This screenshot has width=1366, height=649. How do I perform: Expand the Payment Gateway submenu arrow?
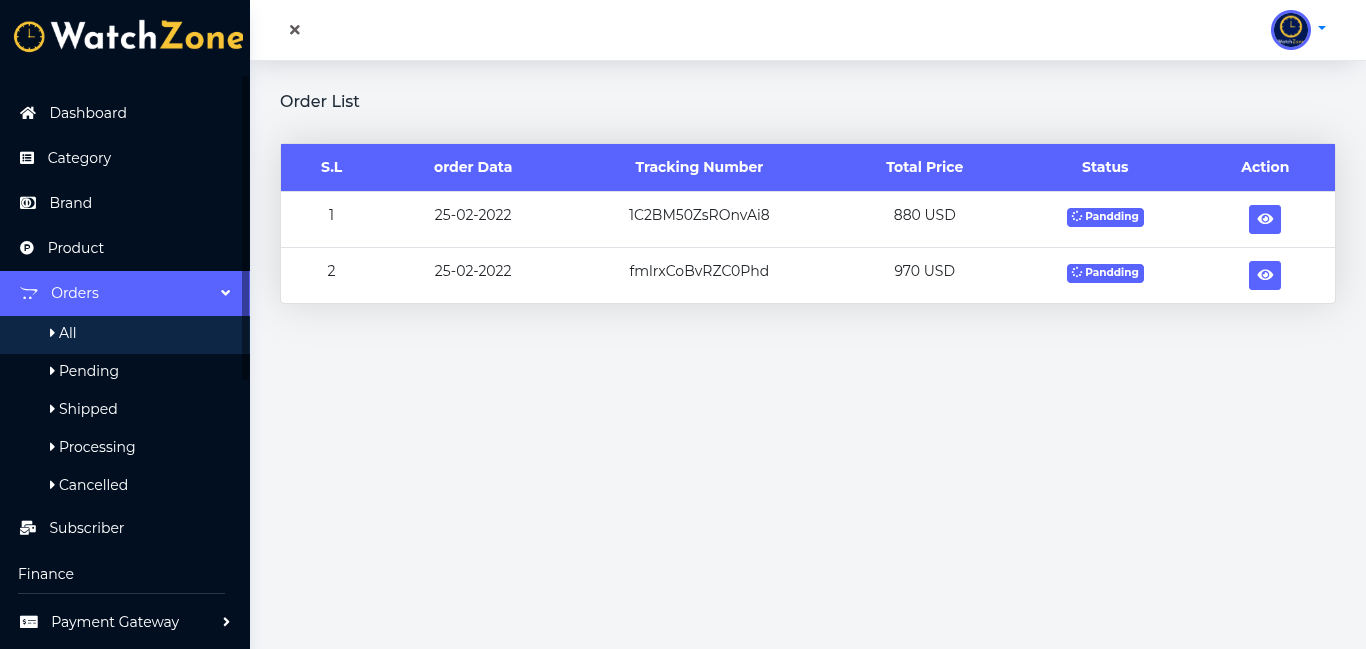[x=226, y=622]
